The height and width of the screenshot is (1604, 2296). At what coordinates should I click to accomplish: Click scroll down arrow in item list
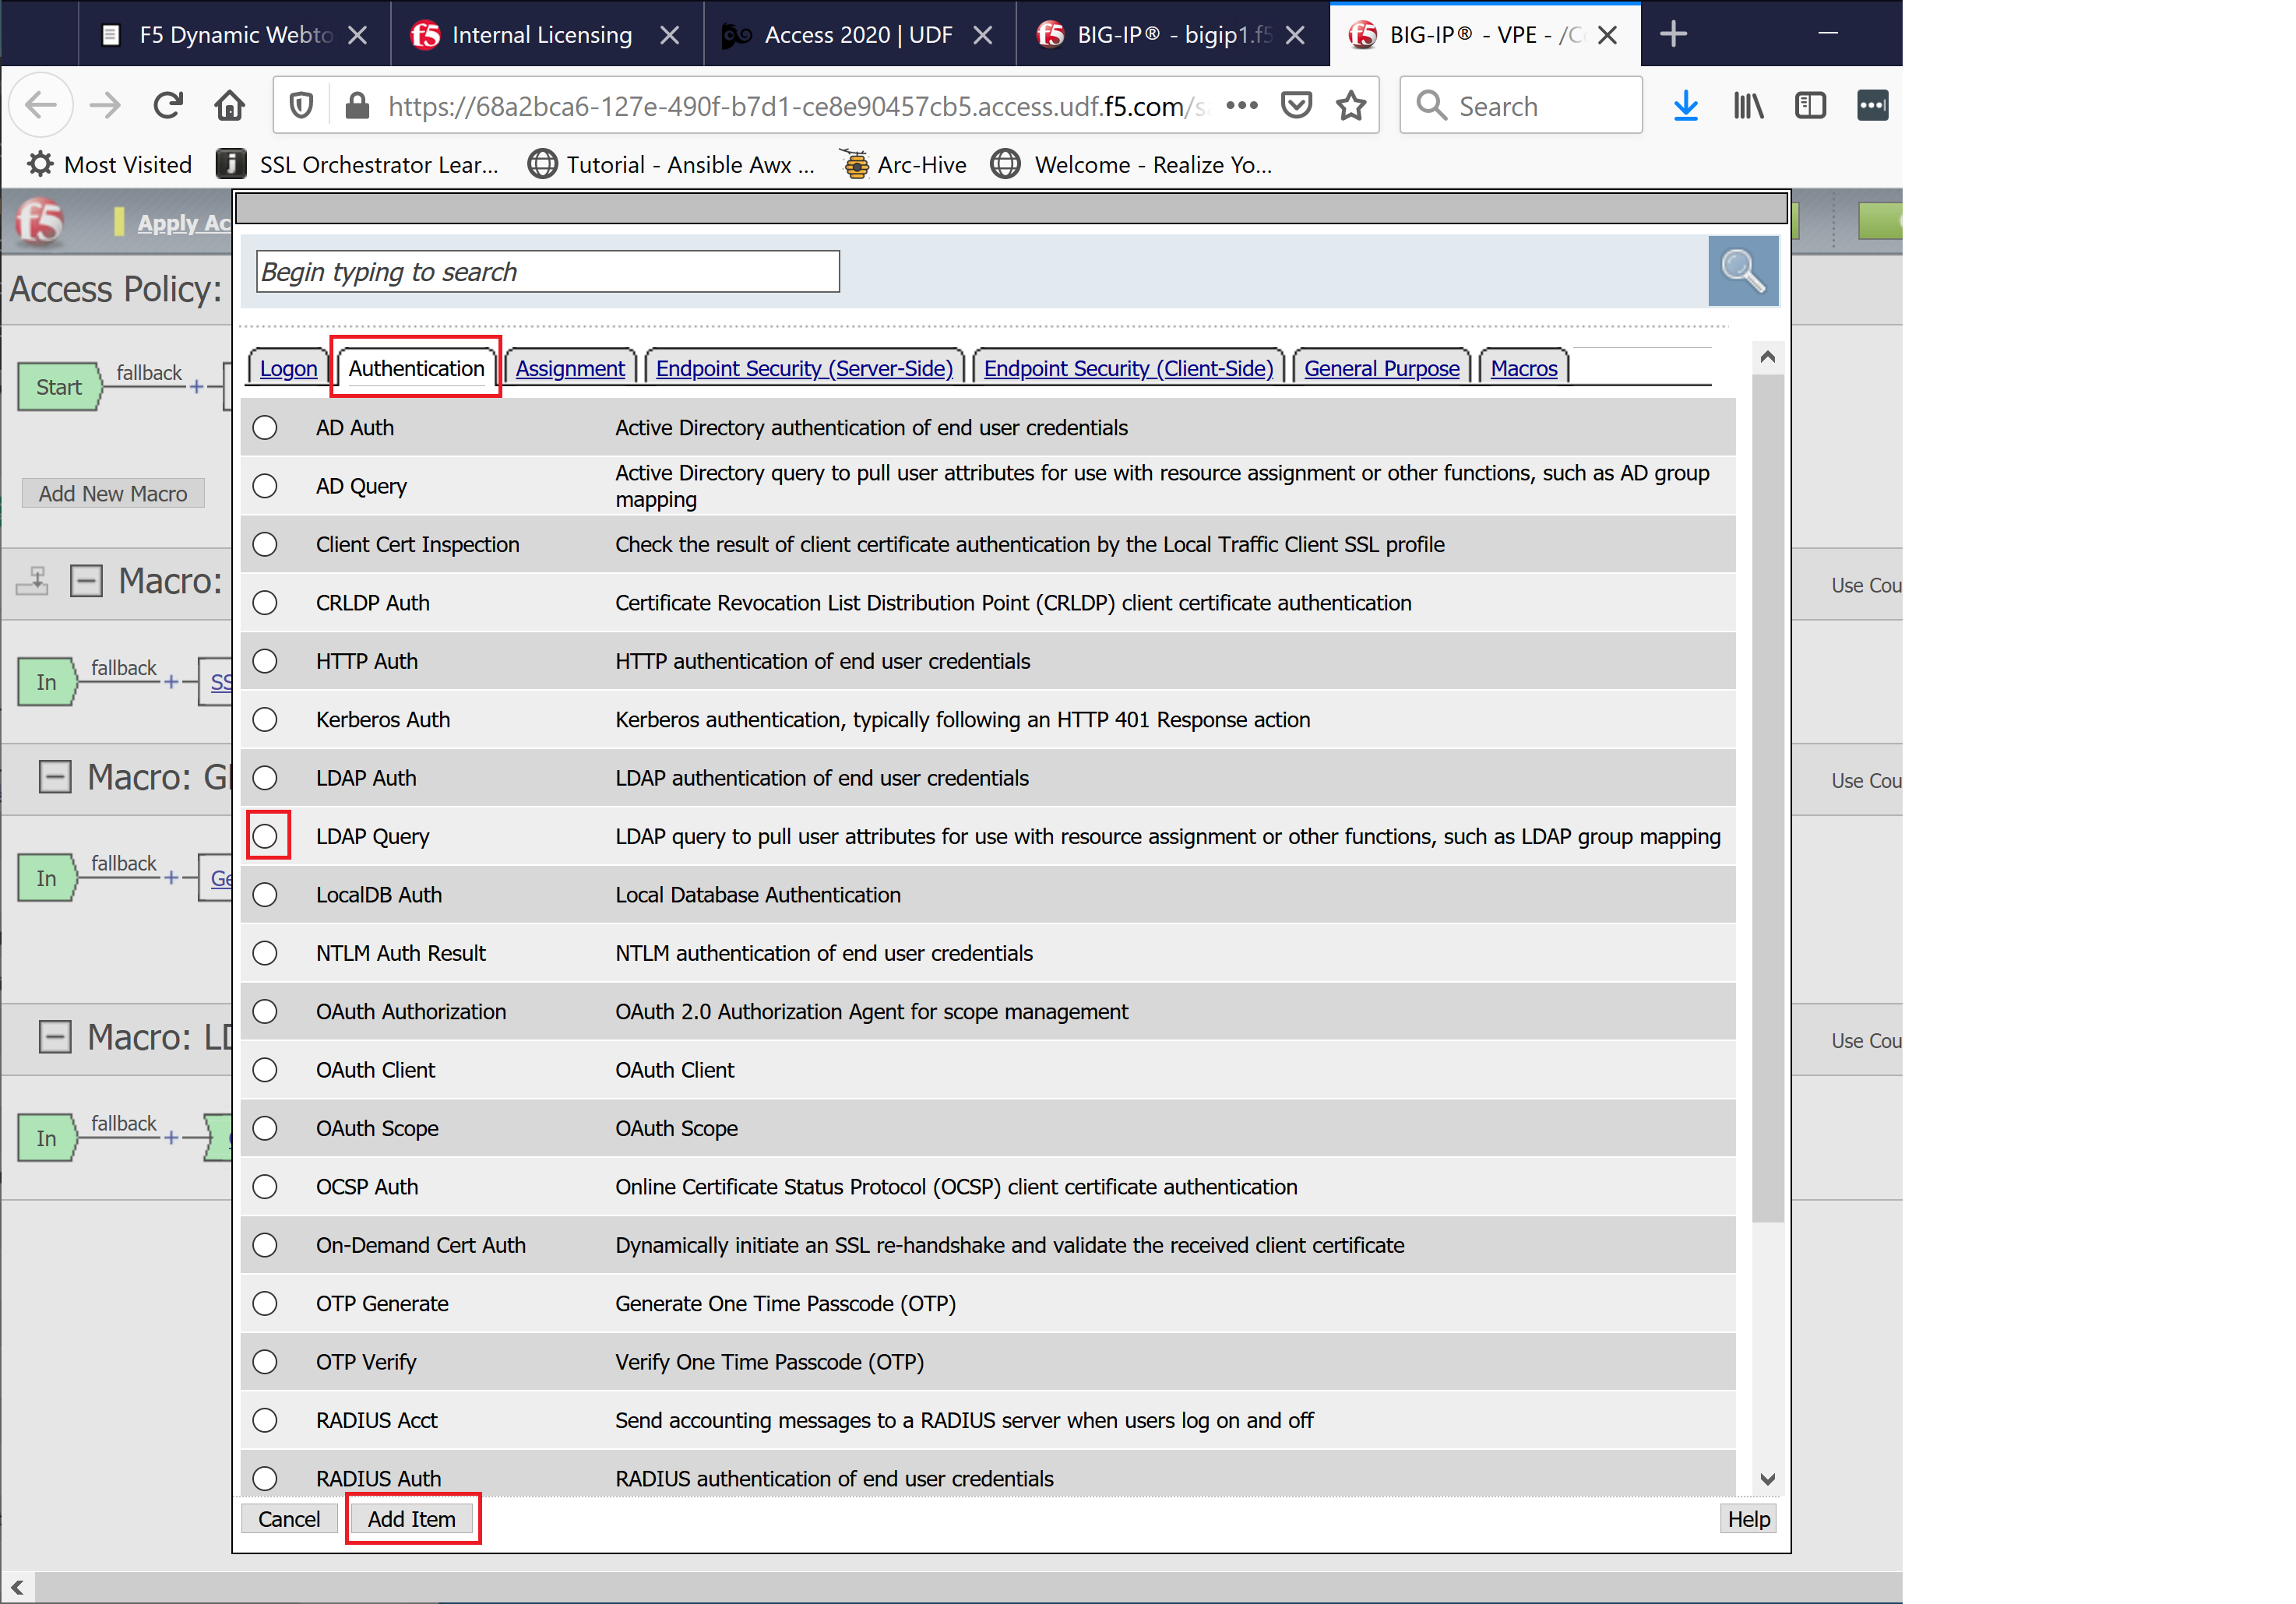click(x=1767, y=1479)
